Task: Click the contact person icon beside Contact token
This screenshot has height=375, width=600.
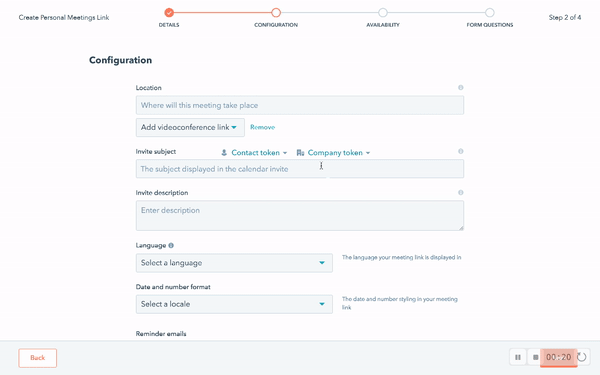Action: point(224,153)
